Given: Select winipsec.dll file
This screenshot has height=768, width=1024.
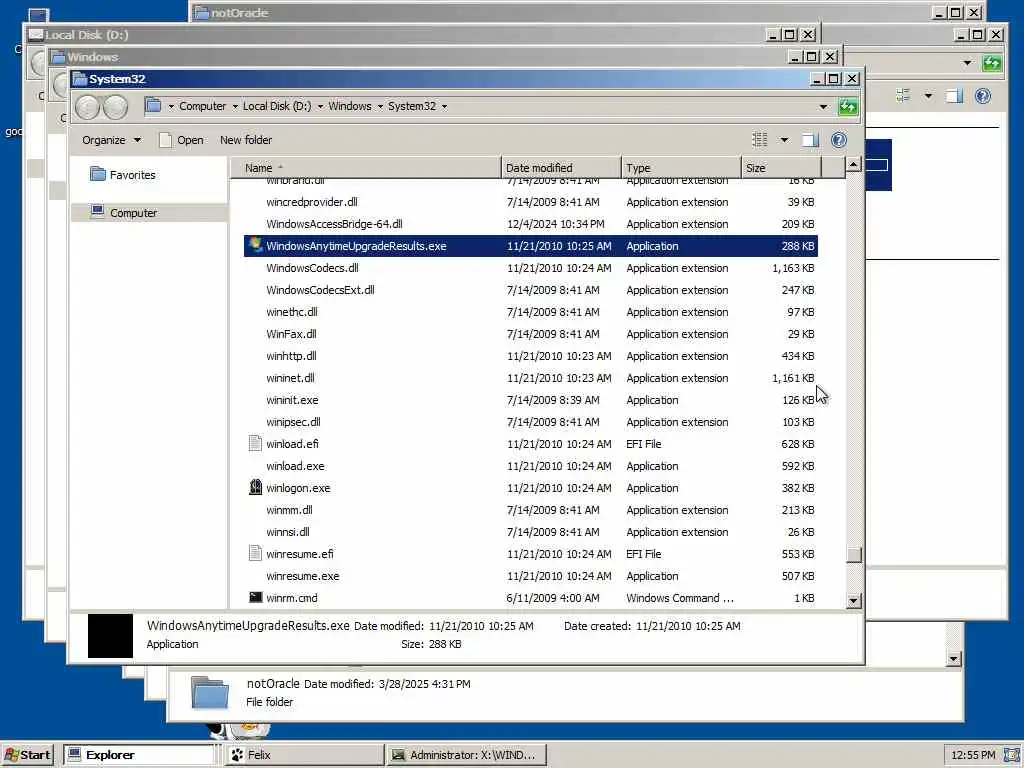Looking at the screenshot, I should tap(530, 422).
